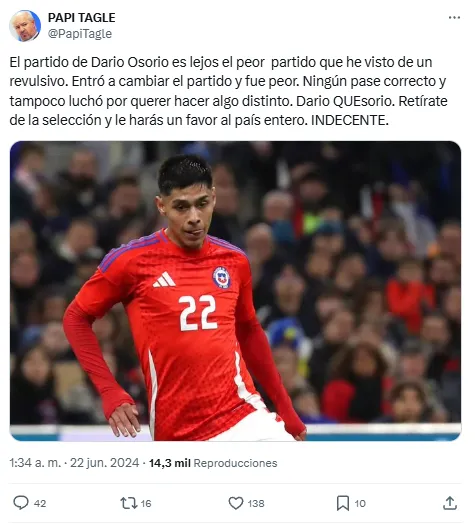Click the repost arrows icon
The image size is (475, 530).
[x=129, y=503]
